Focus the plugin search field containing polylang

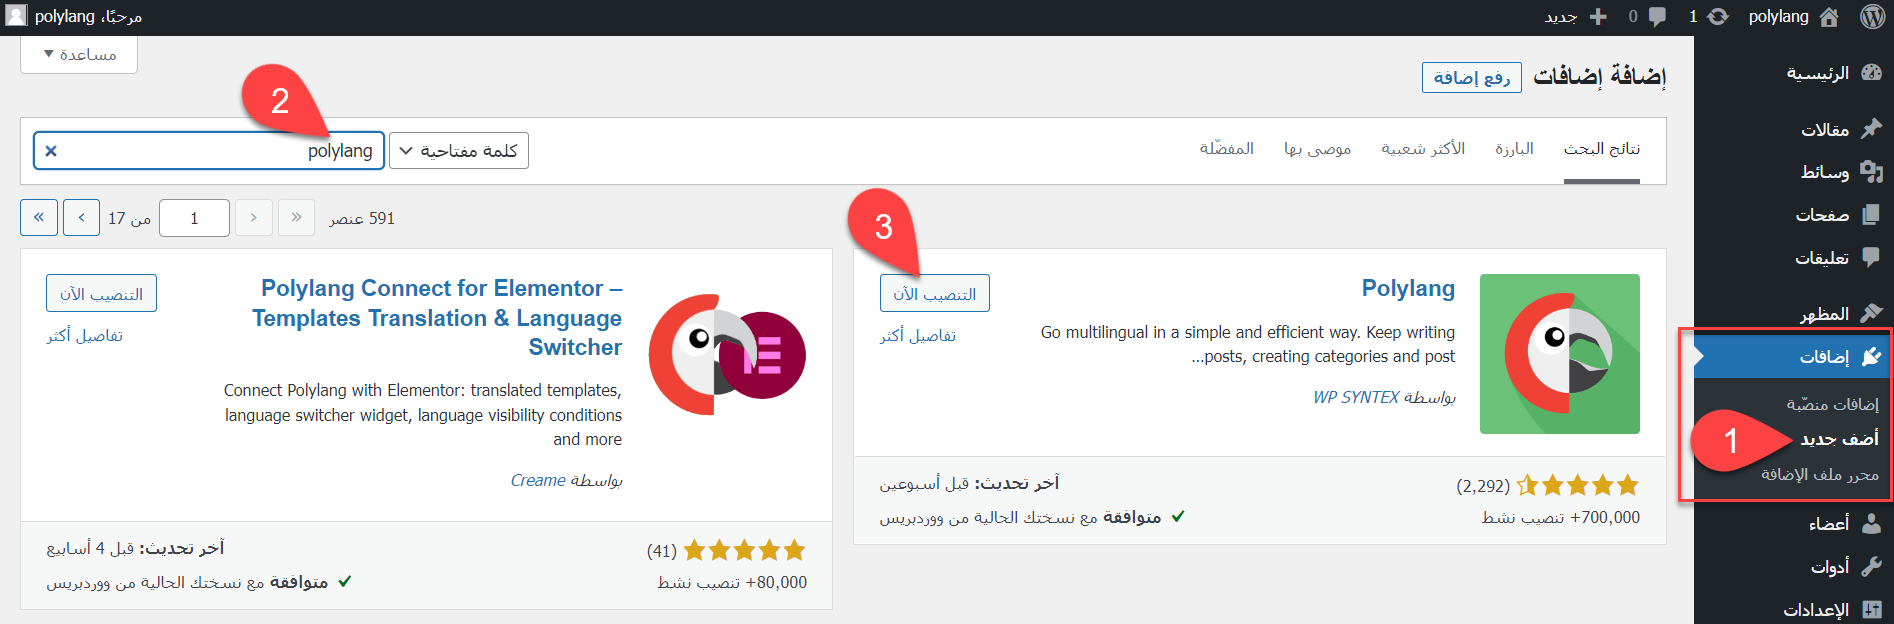click(x=209, y=151)
